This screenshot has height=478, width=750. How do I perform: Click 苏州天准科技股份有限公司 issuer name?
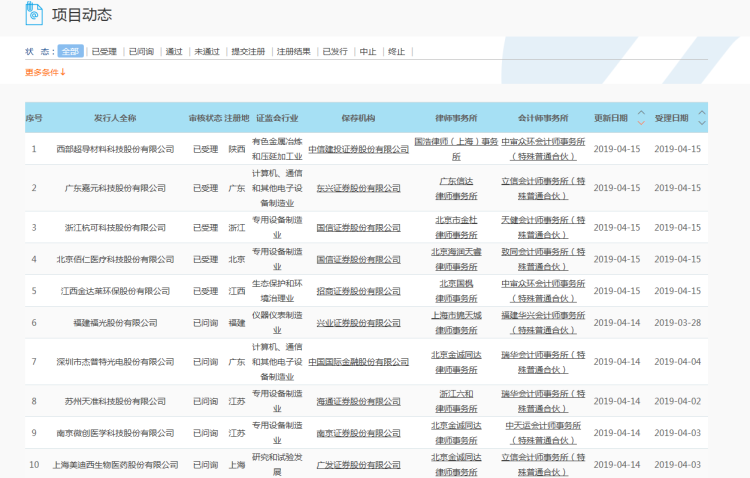[x=115, y=401]
